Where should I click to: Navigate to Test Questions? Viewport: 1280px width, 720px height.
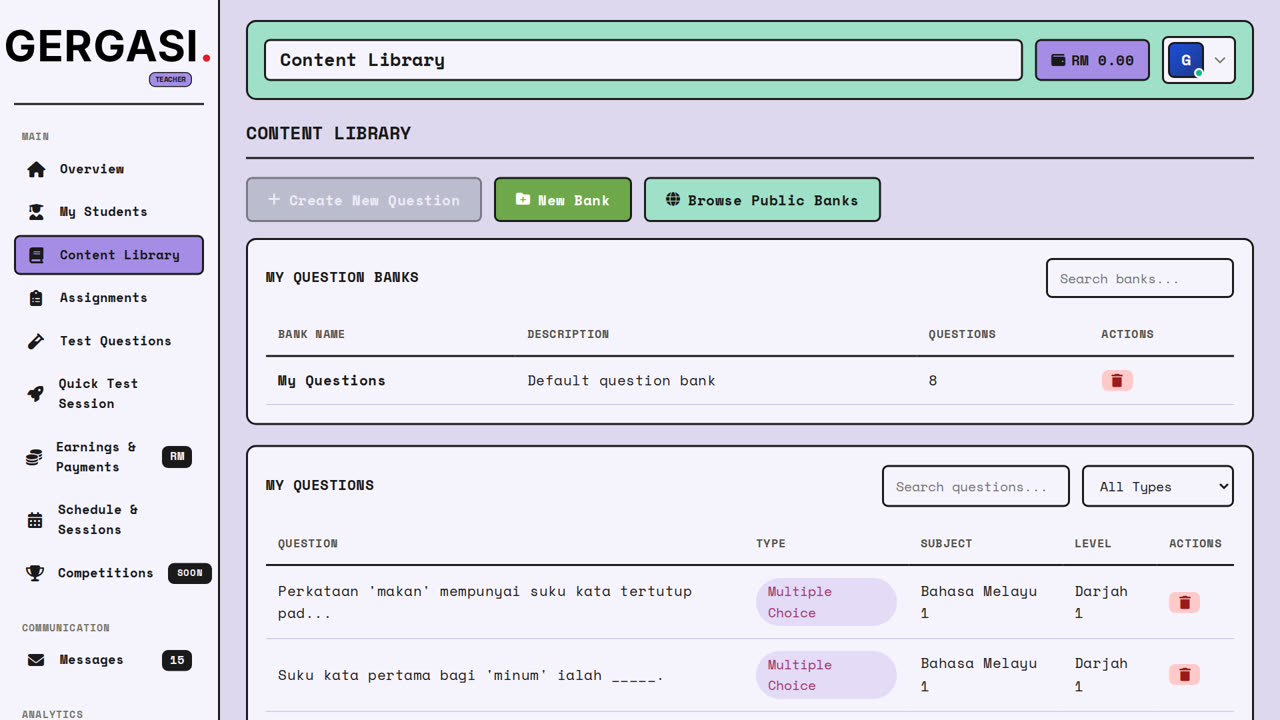tap(109, 341)
